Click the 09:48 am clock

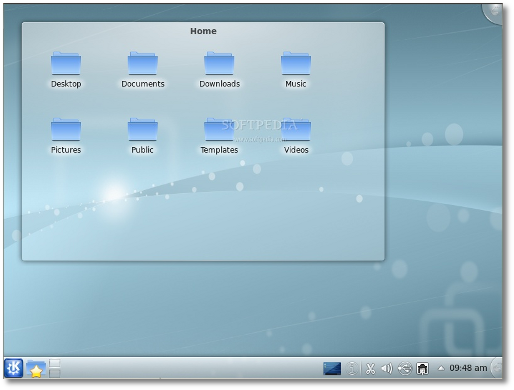click(x=468, y=368)
